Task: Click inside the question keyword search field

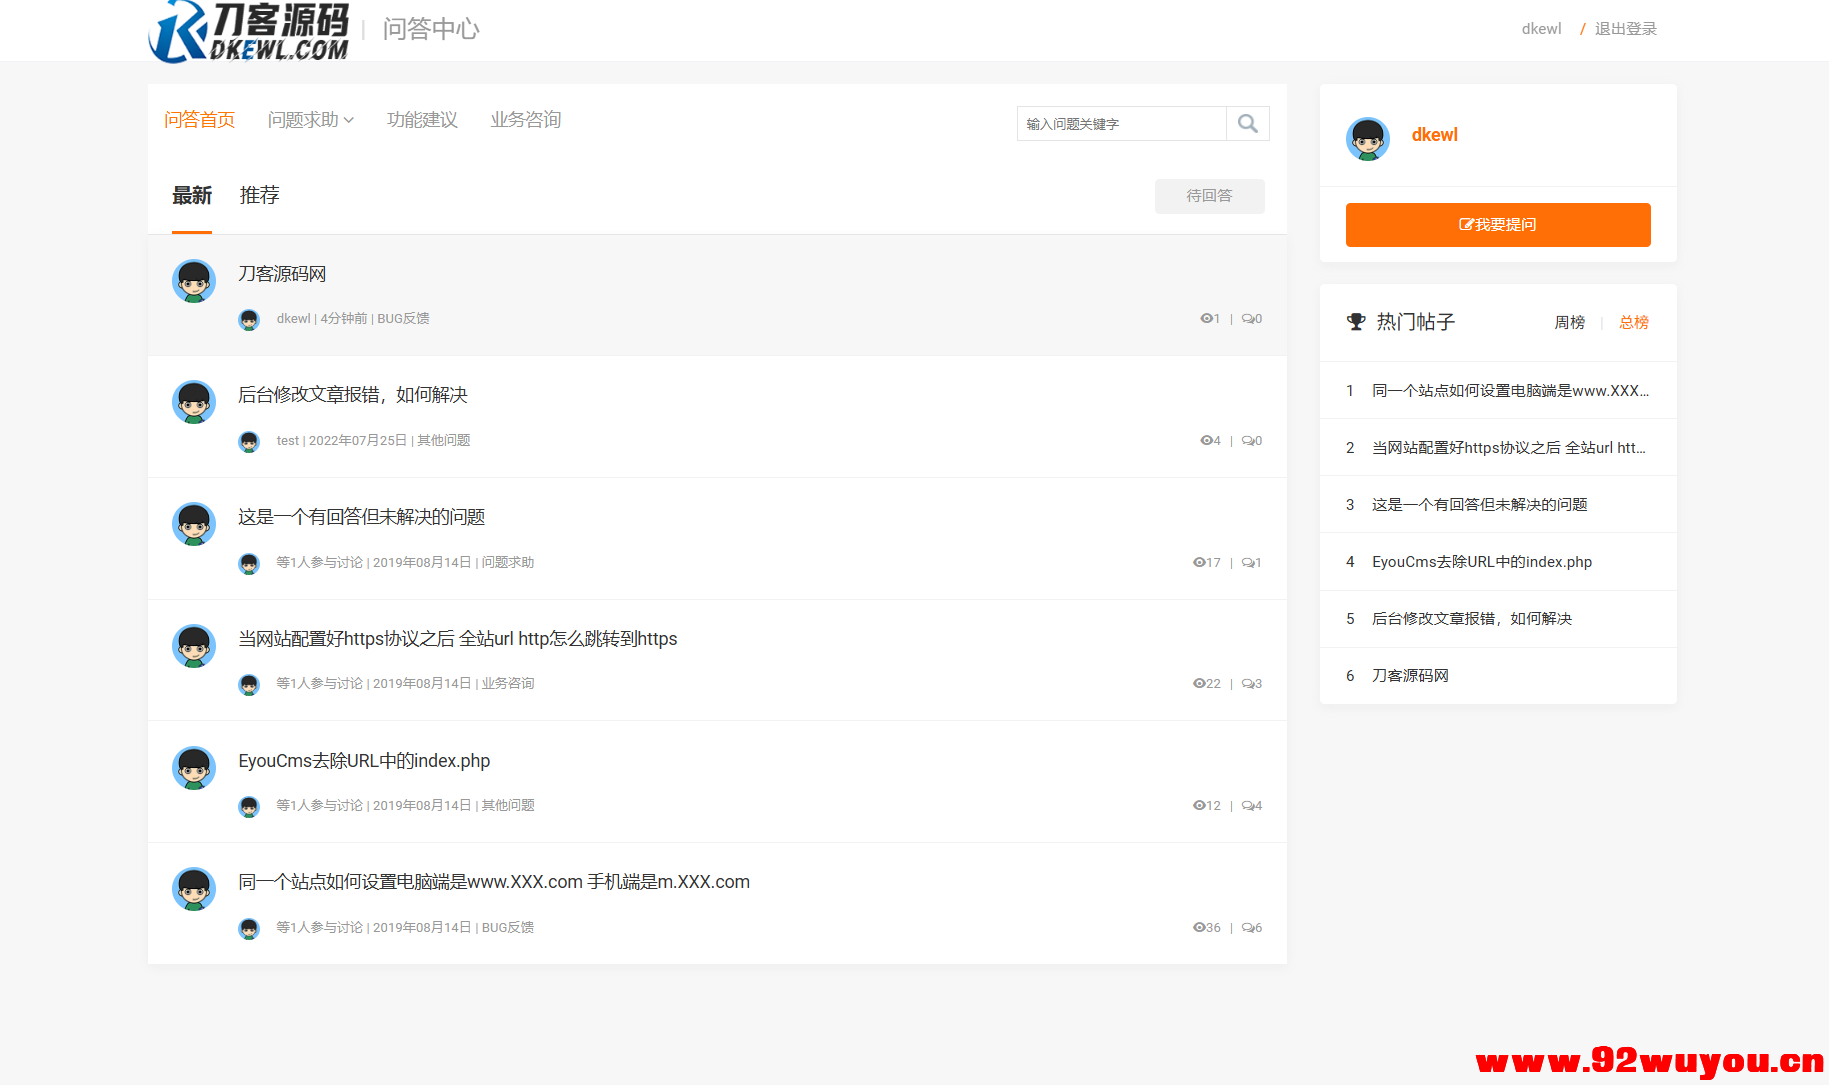Action: tap(1120, 123)
